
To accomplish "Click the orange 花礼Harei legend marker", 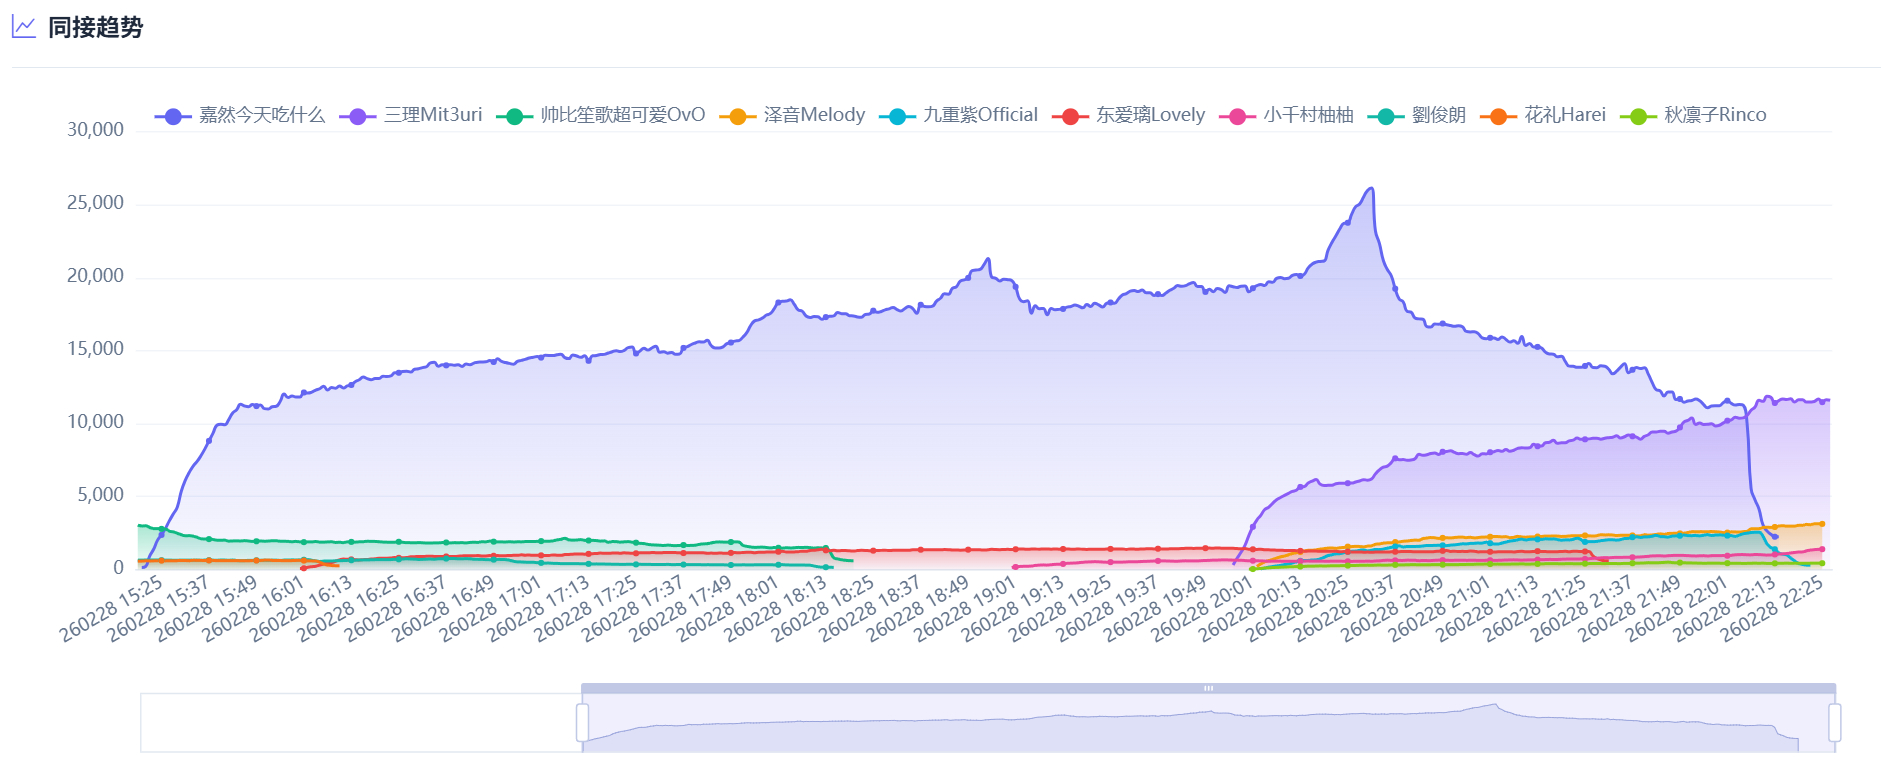I will pyautogui.click(x=1498, y=116).
